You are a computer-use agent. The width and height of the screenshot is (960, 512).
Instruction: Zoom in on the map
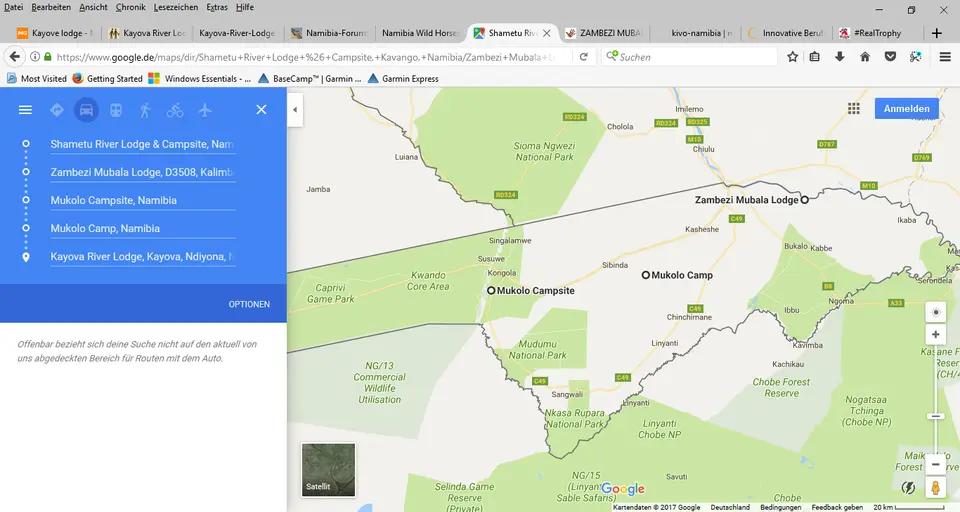coord(936,334)
